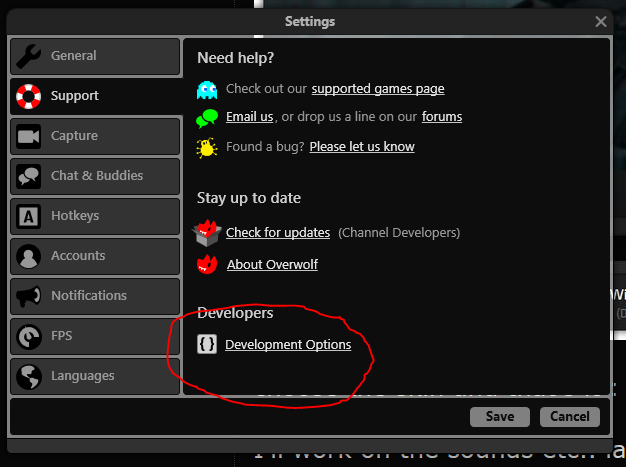Click the yellow bug icon
626x467 pixels.
(x=207, y=148)
